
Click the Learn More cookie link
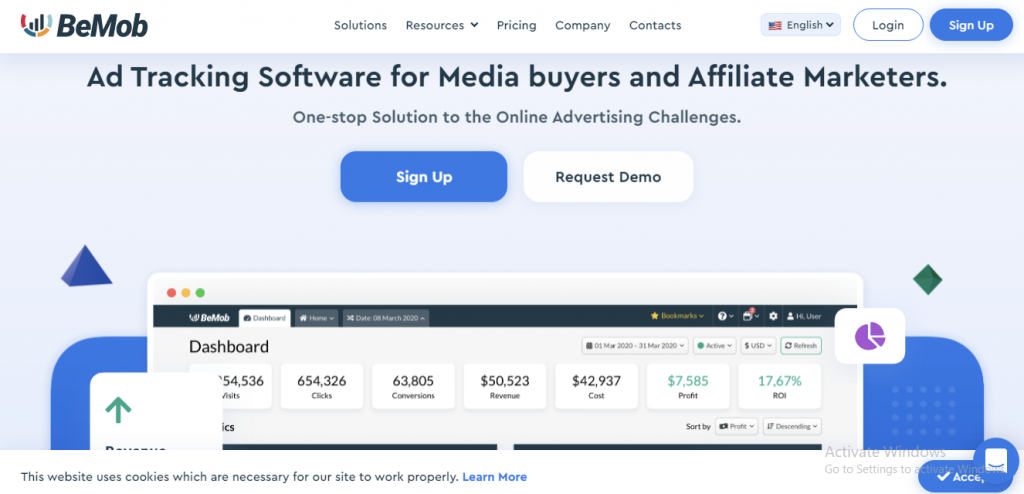tap(494, 477)
